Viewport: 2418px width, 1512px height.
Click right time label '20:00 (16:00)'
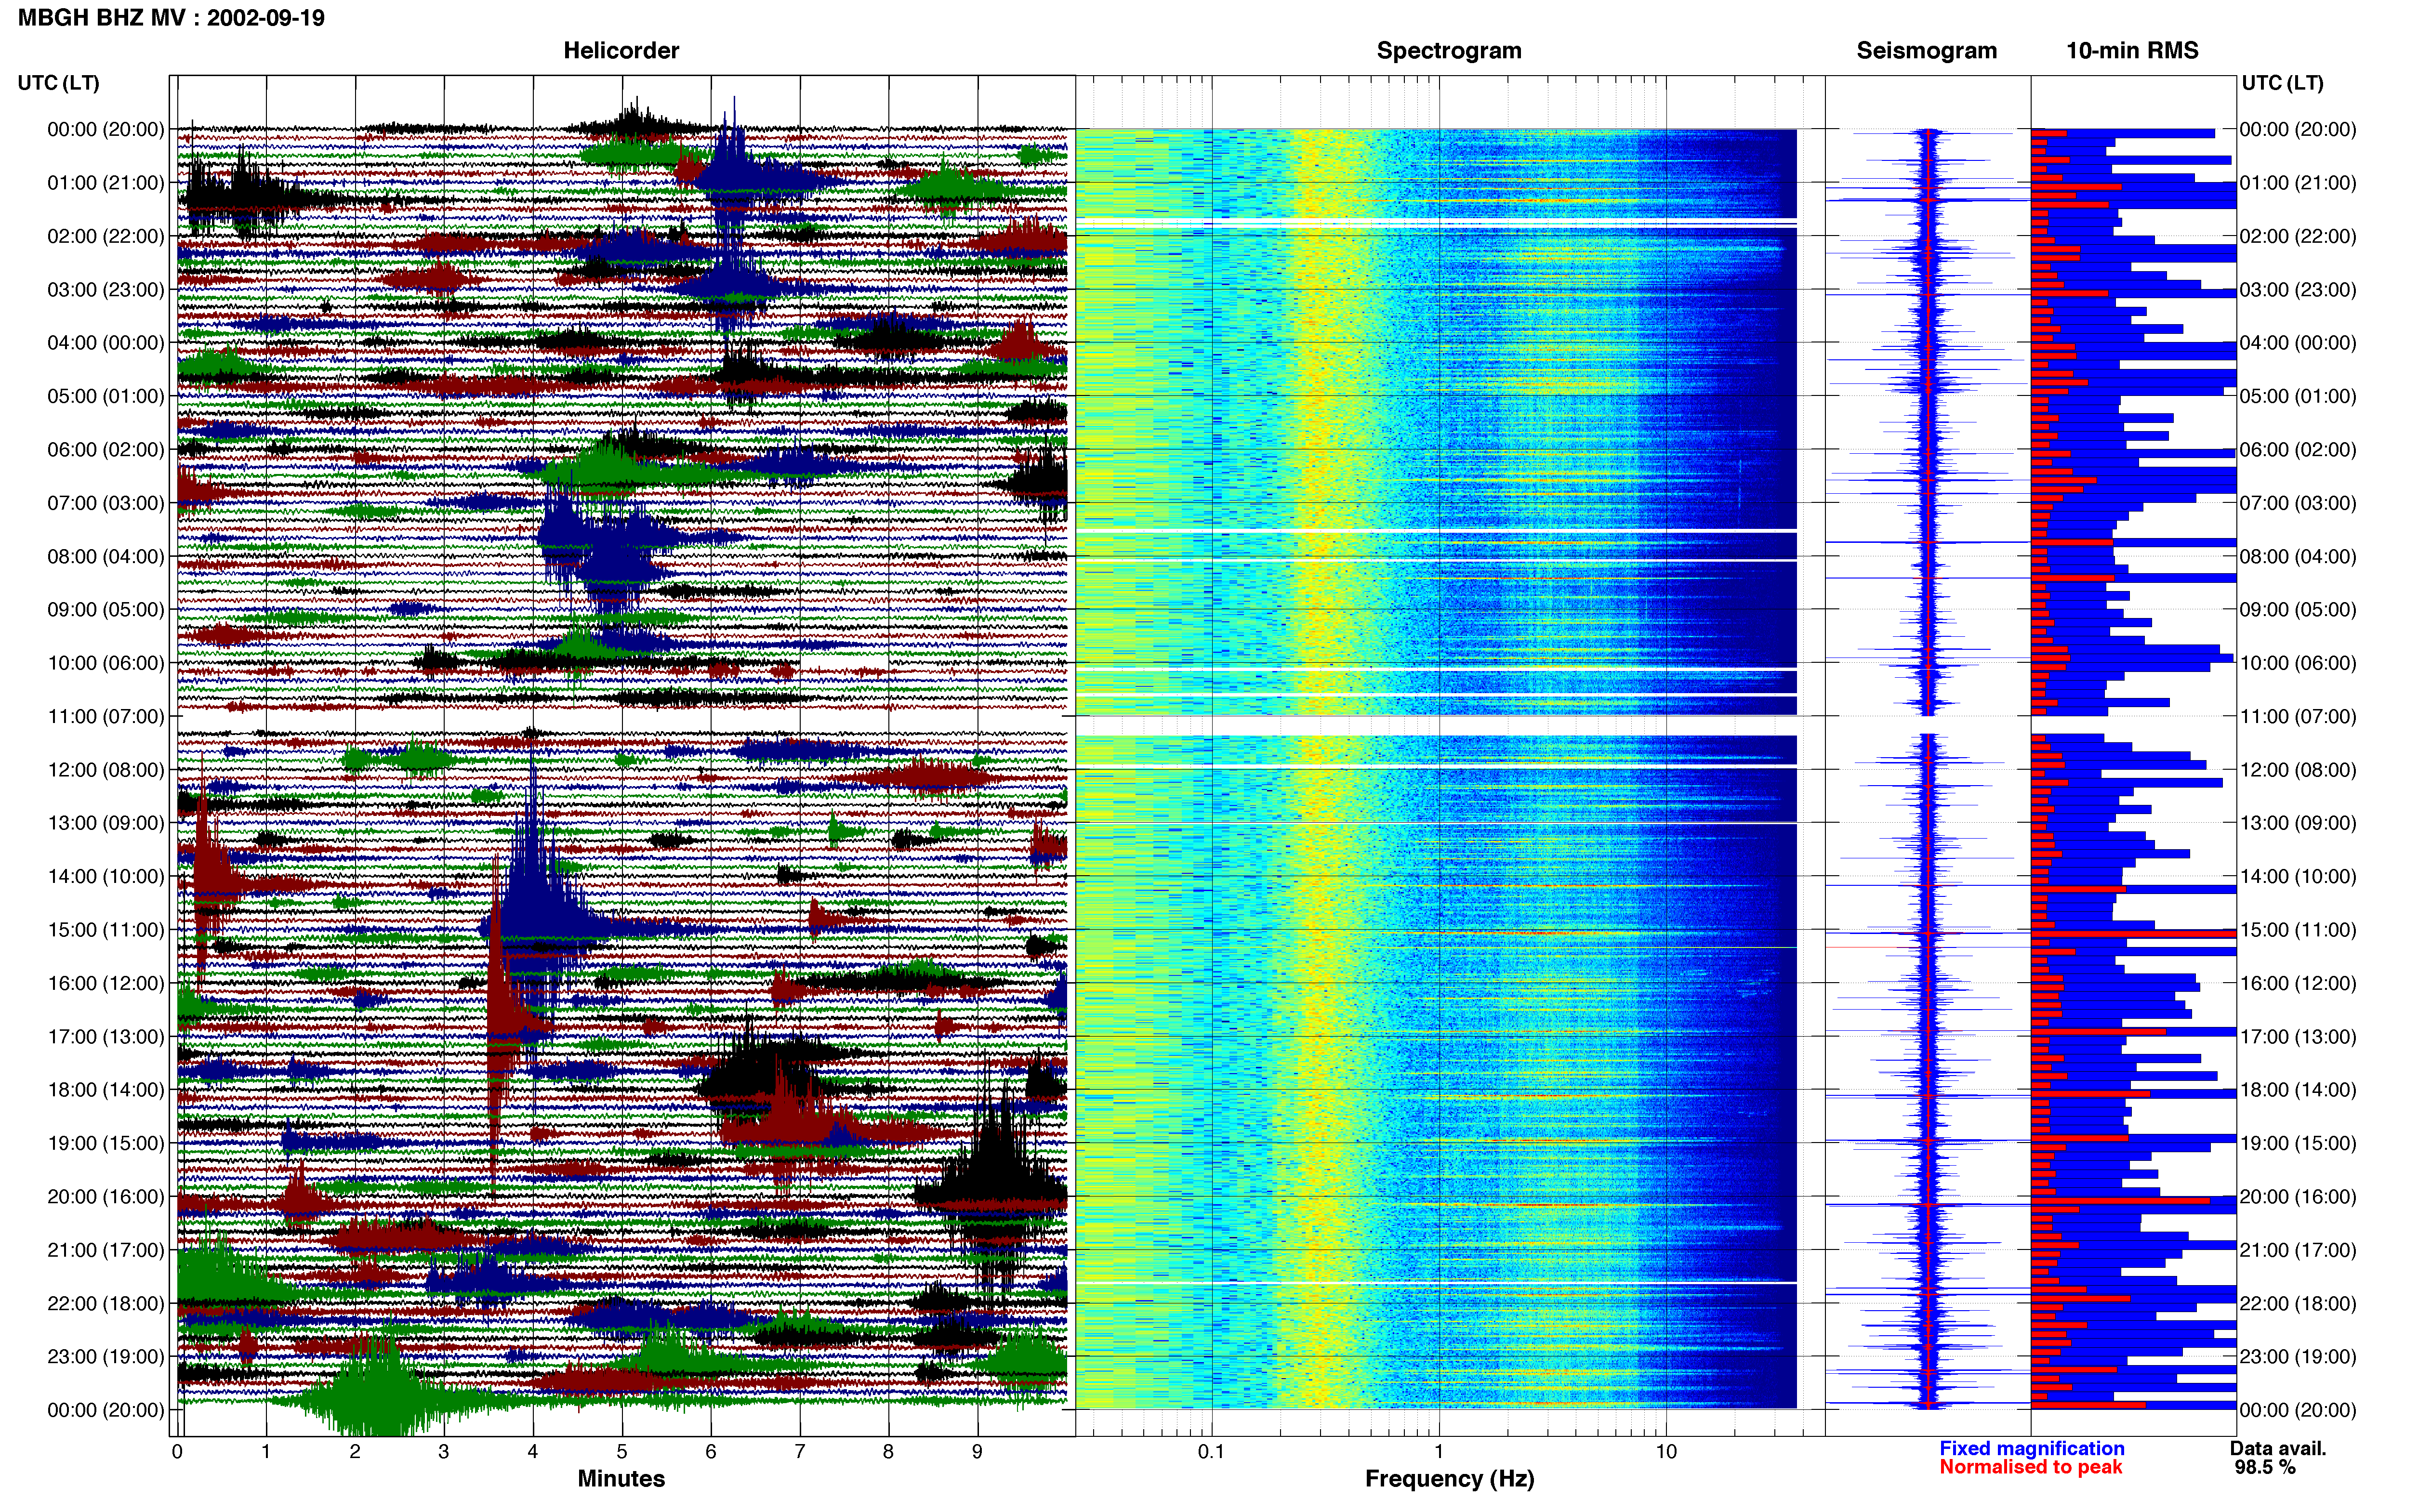coord(2298,1196)
